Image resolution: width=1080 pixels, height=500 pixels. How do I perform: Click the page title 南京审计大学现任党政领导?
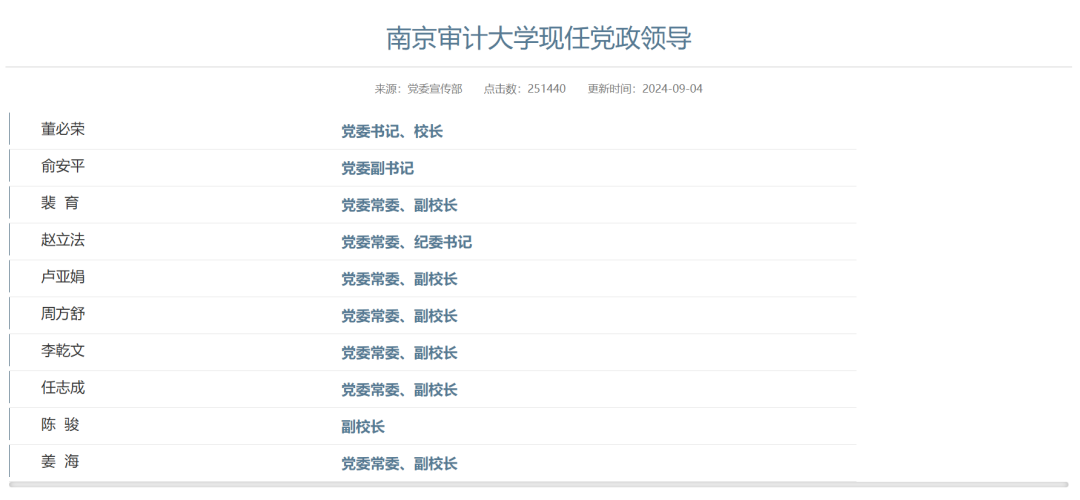tap(539, 39)
